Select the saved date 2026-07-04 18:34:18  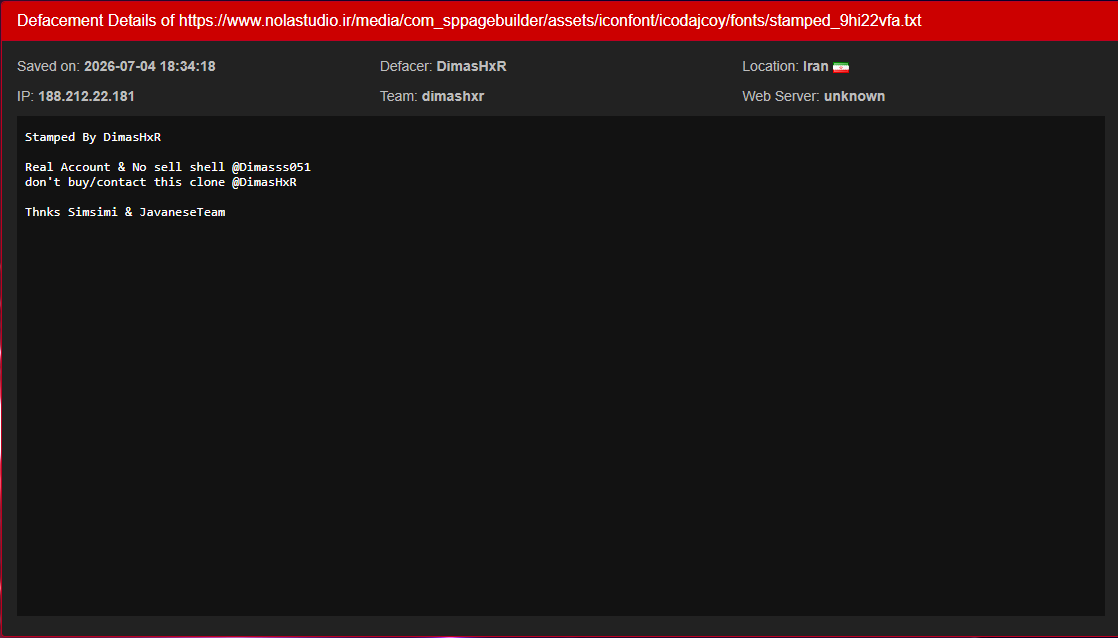(150, 66)
